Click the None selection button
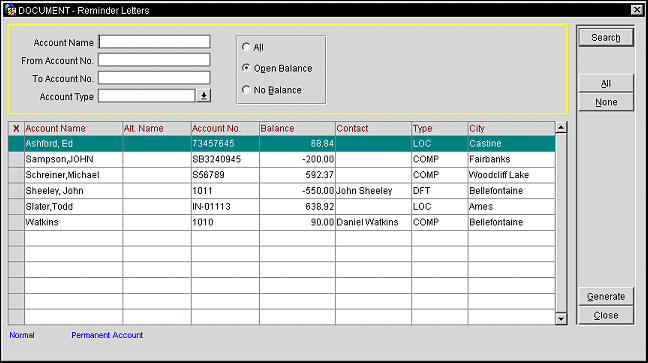Viewport: 648px width, 363px height. click(606, 102)
